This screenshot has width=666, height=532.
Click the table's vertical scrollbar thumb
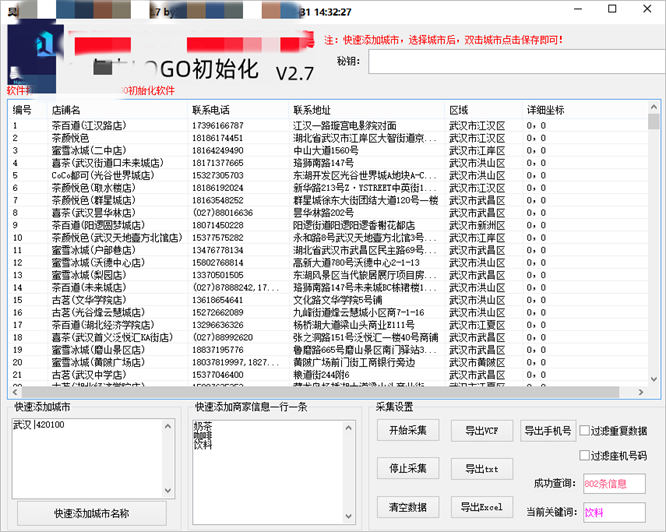point(654,121)
